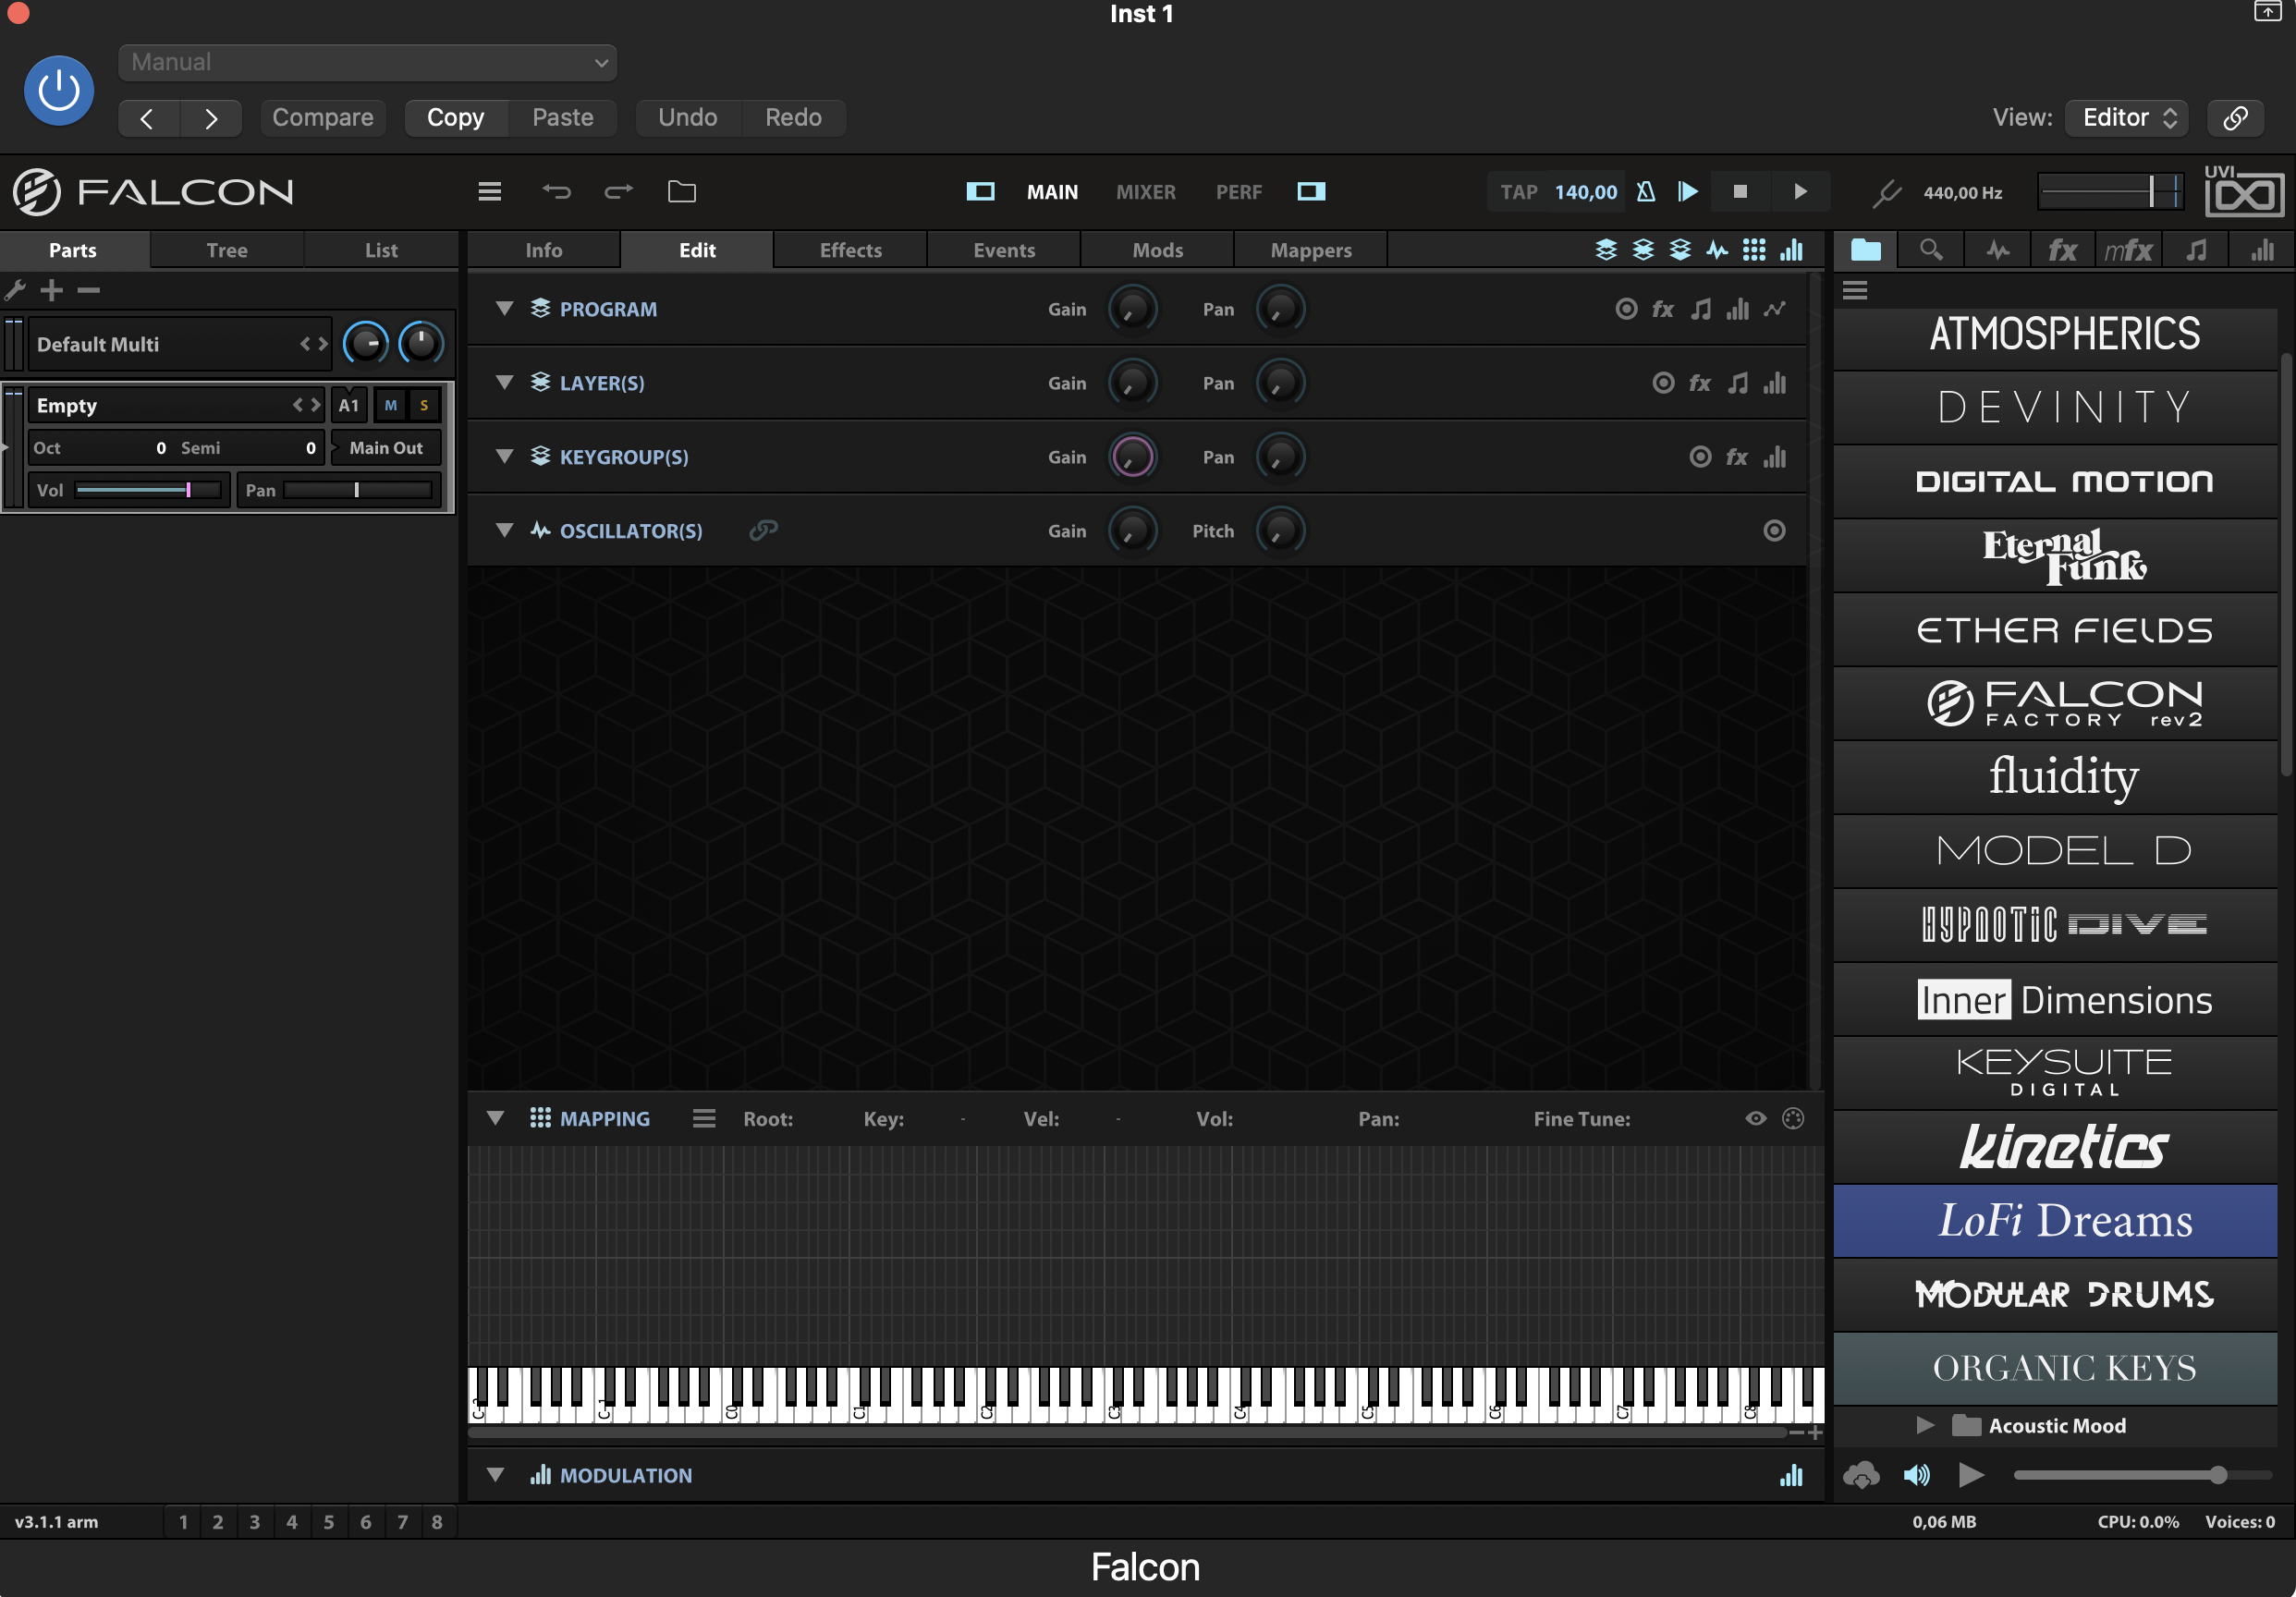Adjust the browser preview volume slider
This screenshot has width=2296, height=1597.
pyautogui.click(x=2142, y=1475)
